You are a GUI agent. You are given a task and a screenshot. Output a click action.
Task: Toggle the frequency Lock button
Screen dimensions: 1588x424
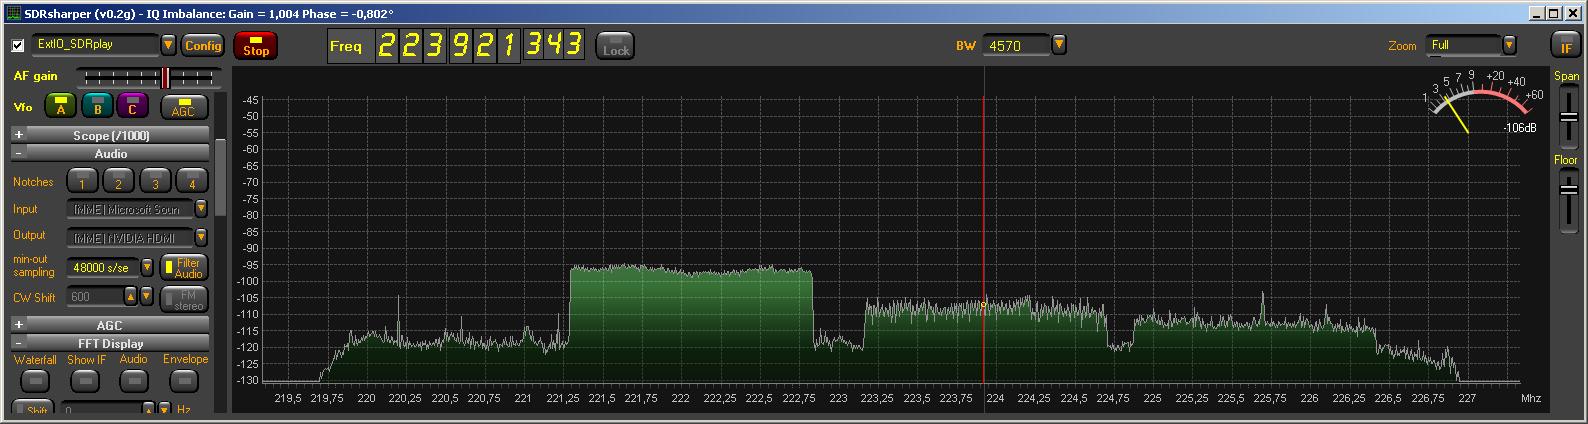pyautogui.click(x=615, y=46)
